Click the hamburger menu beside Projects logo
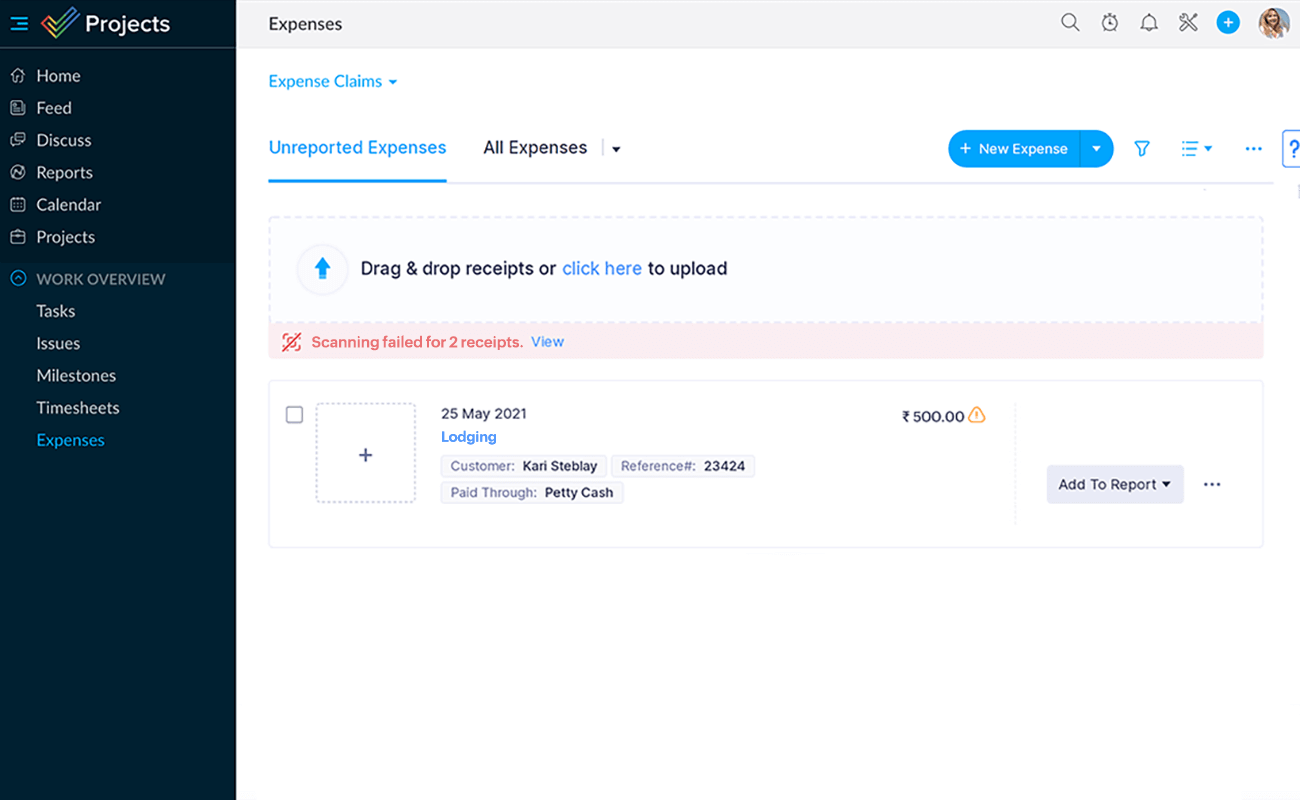The image size is (1300, 800). [18, 24]
